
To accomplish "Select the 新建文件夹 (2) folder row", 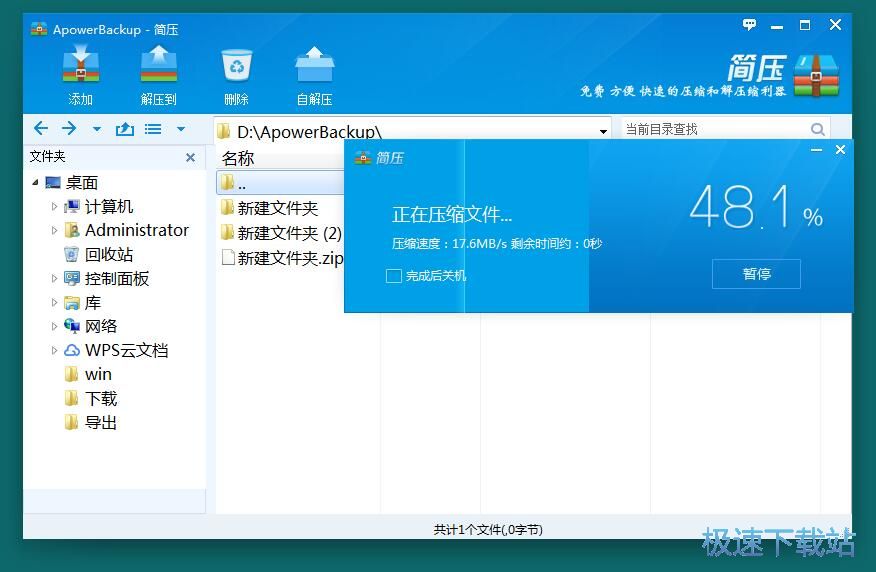I will [x=280, y=233].
